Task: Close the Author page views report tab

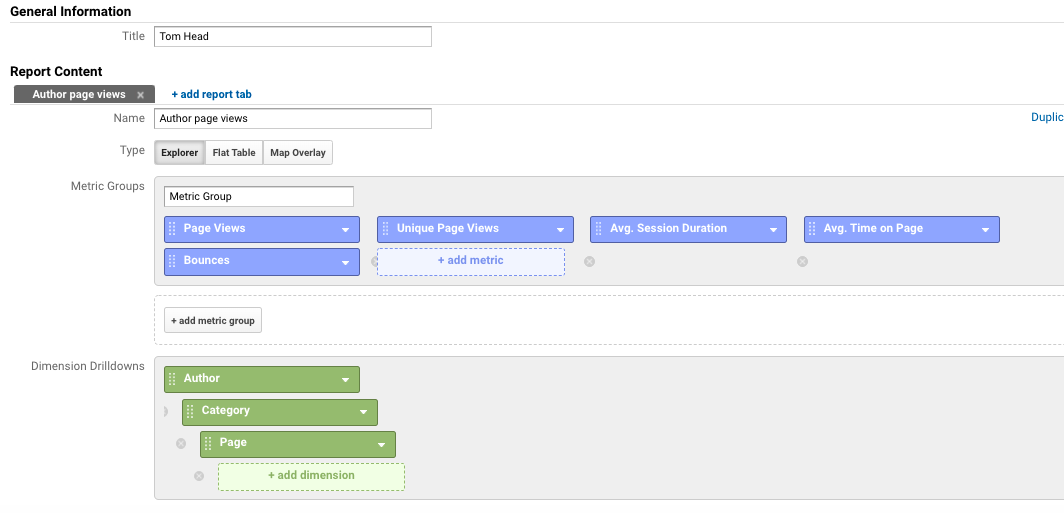Action: tap(140, 95)
